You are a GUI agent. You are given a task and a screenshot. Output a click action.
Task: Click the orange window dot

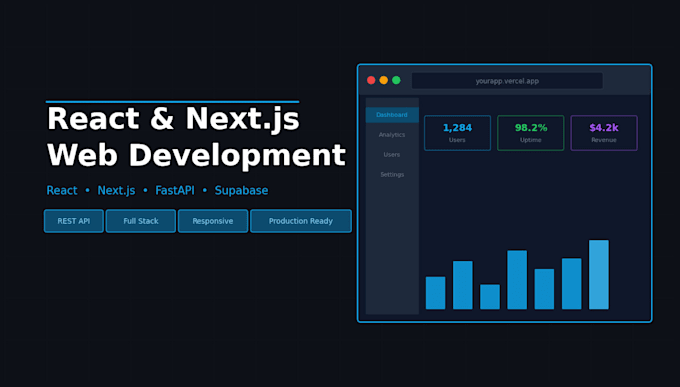click(x=384, y=80)
